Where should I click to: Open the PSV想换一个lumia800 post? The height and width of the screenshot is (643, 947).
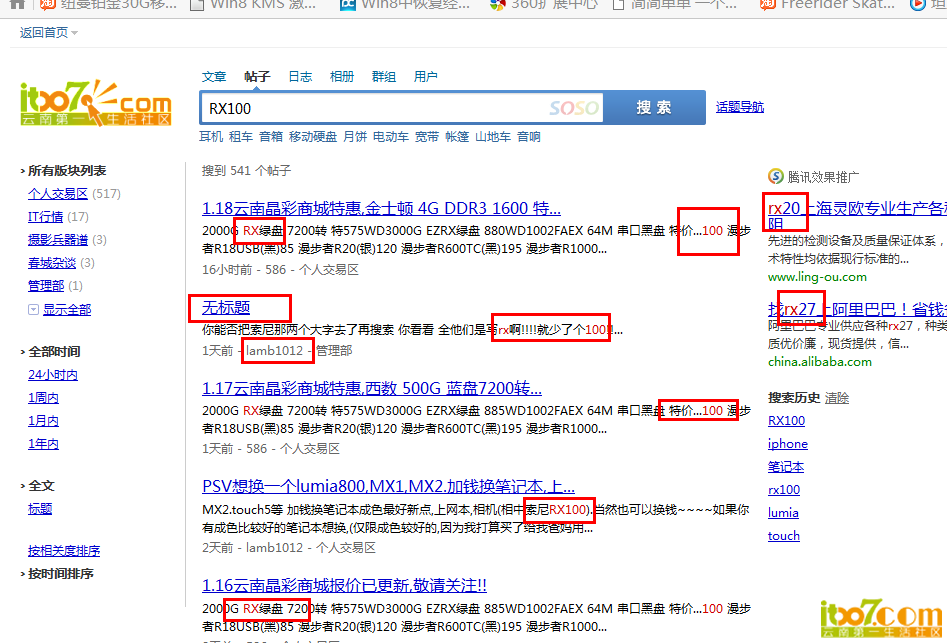[388, 487]
